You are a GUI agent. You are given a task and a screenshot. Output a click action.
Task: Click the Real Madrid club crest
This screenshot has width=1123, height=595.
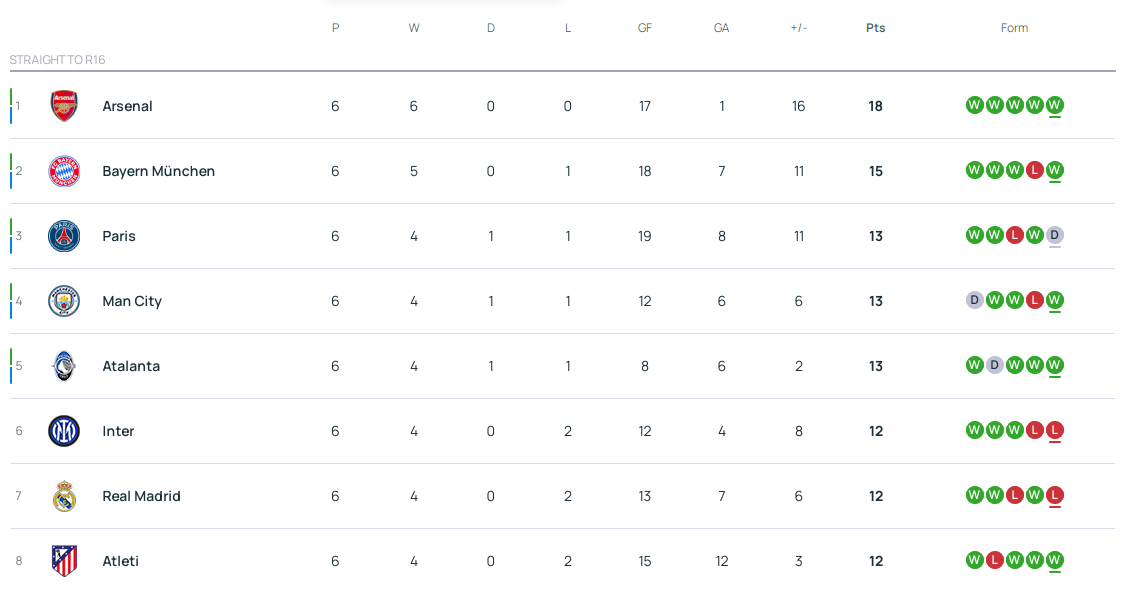tap(64, 496)
